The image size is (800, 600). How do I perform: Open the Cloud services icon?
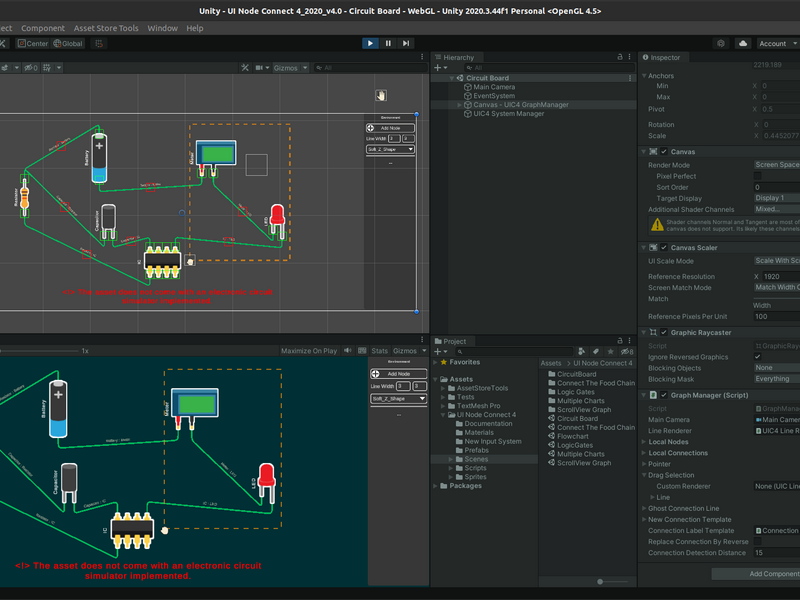tap(743, 43)
